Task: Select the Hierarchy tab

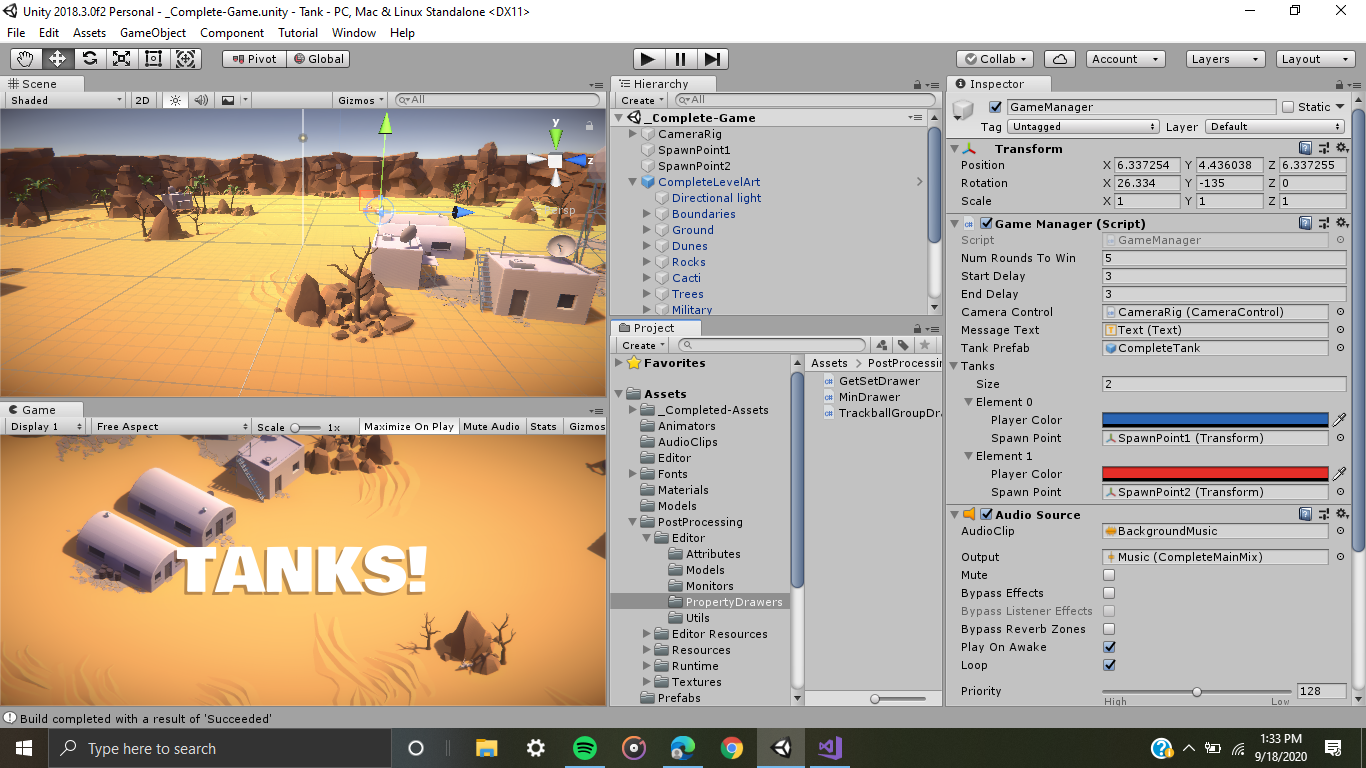Action: point(661,84)
